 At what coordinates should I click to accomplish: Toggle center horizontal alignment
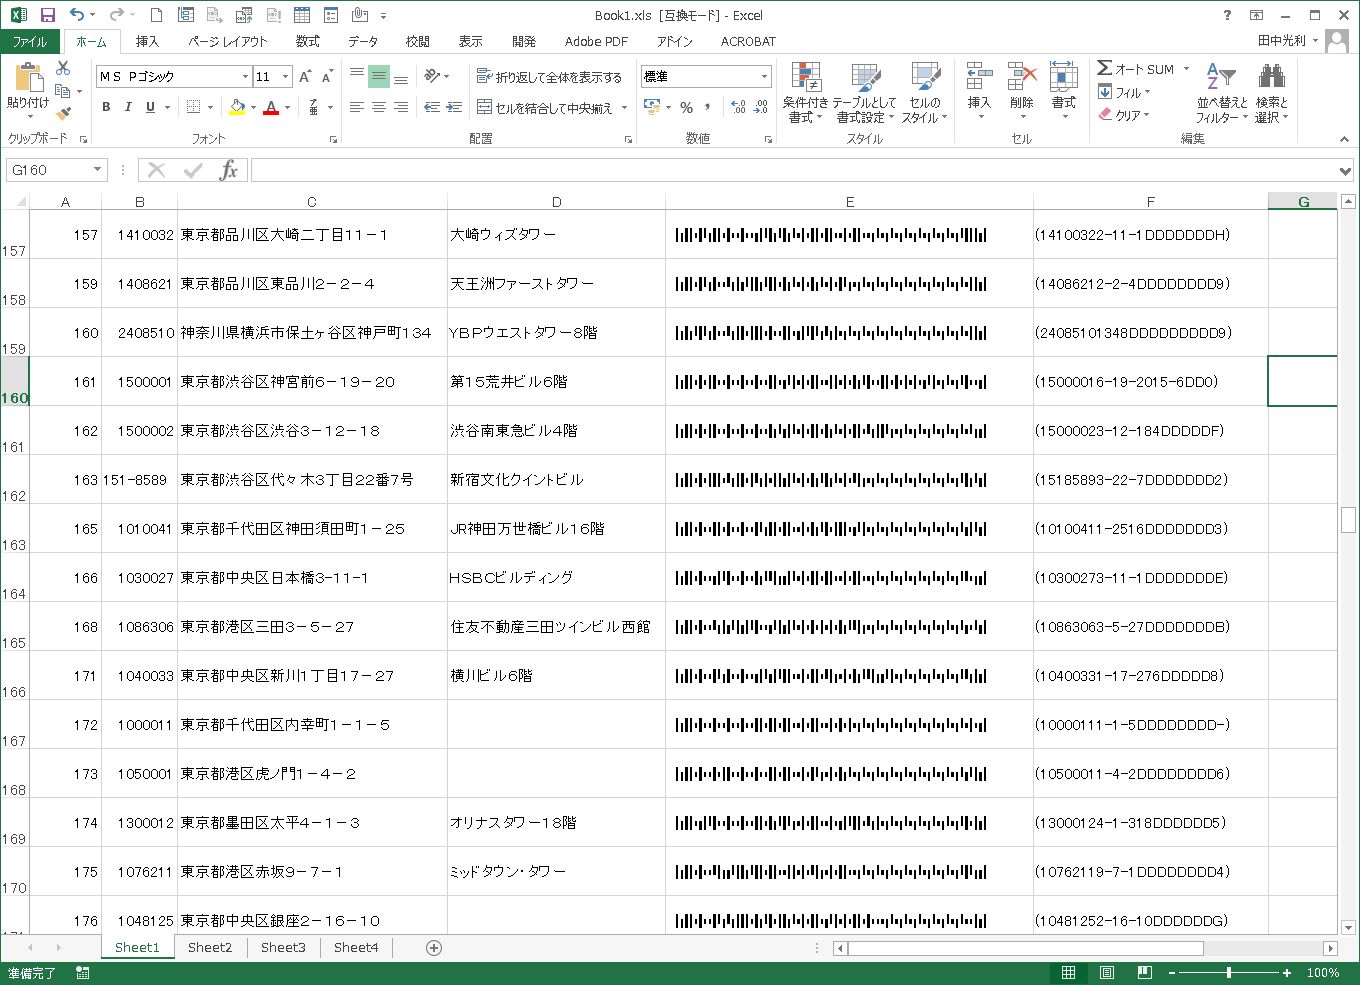[378, 107]
